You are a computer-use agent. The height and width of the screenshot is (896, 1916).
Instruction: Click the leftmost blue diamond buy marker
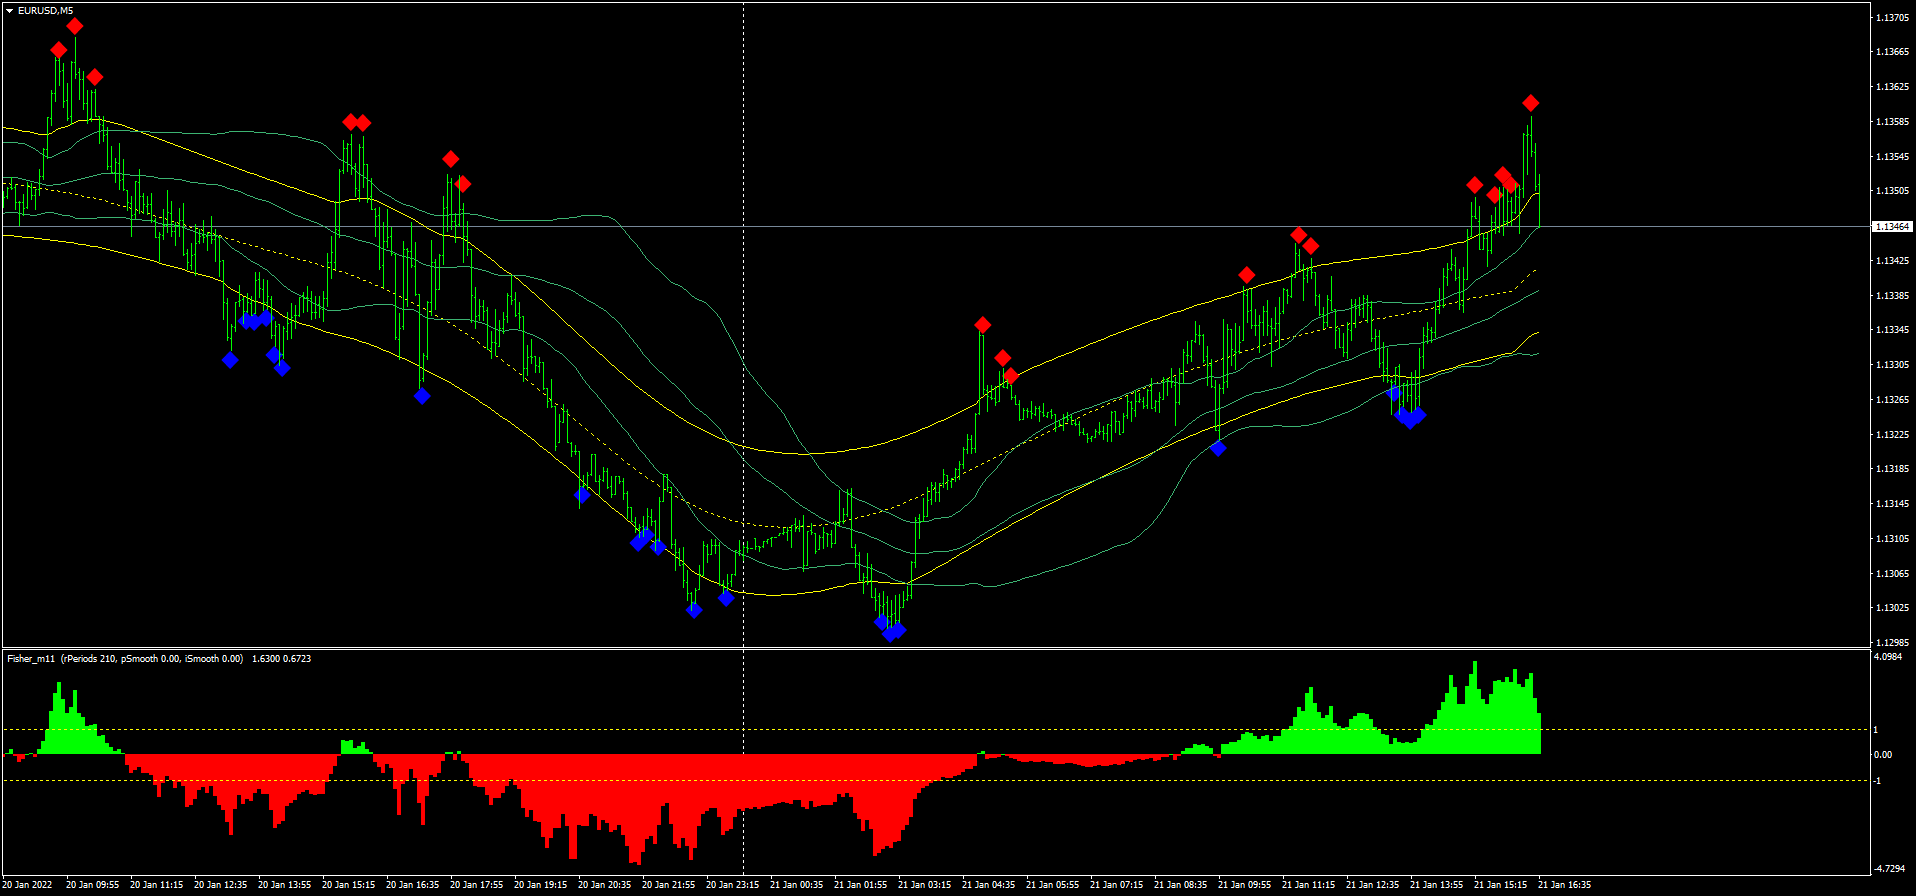[230, 360]
